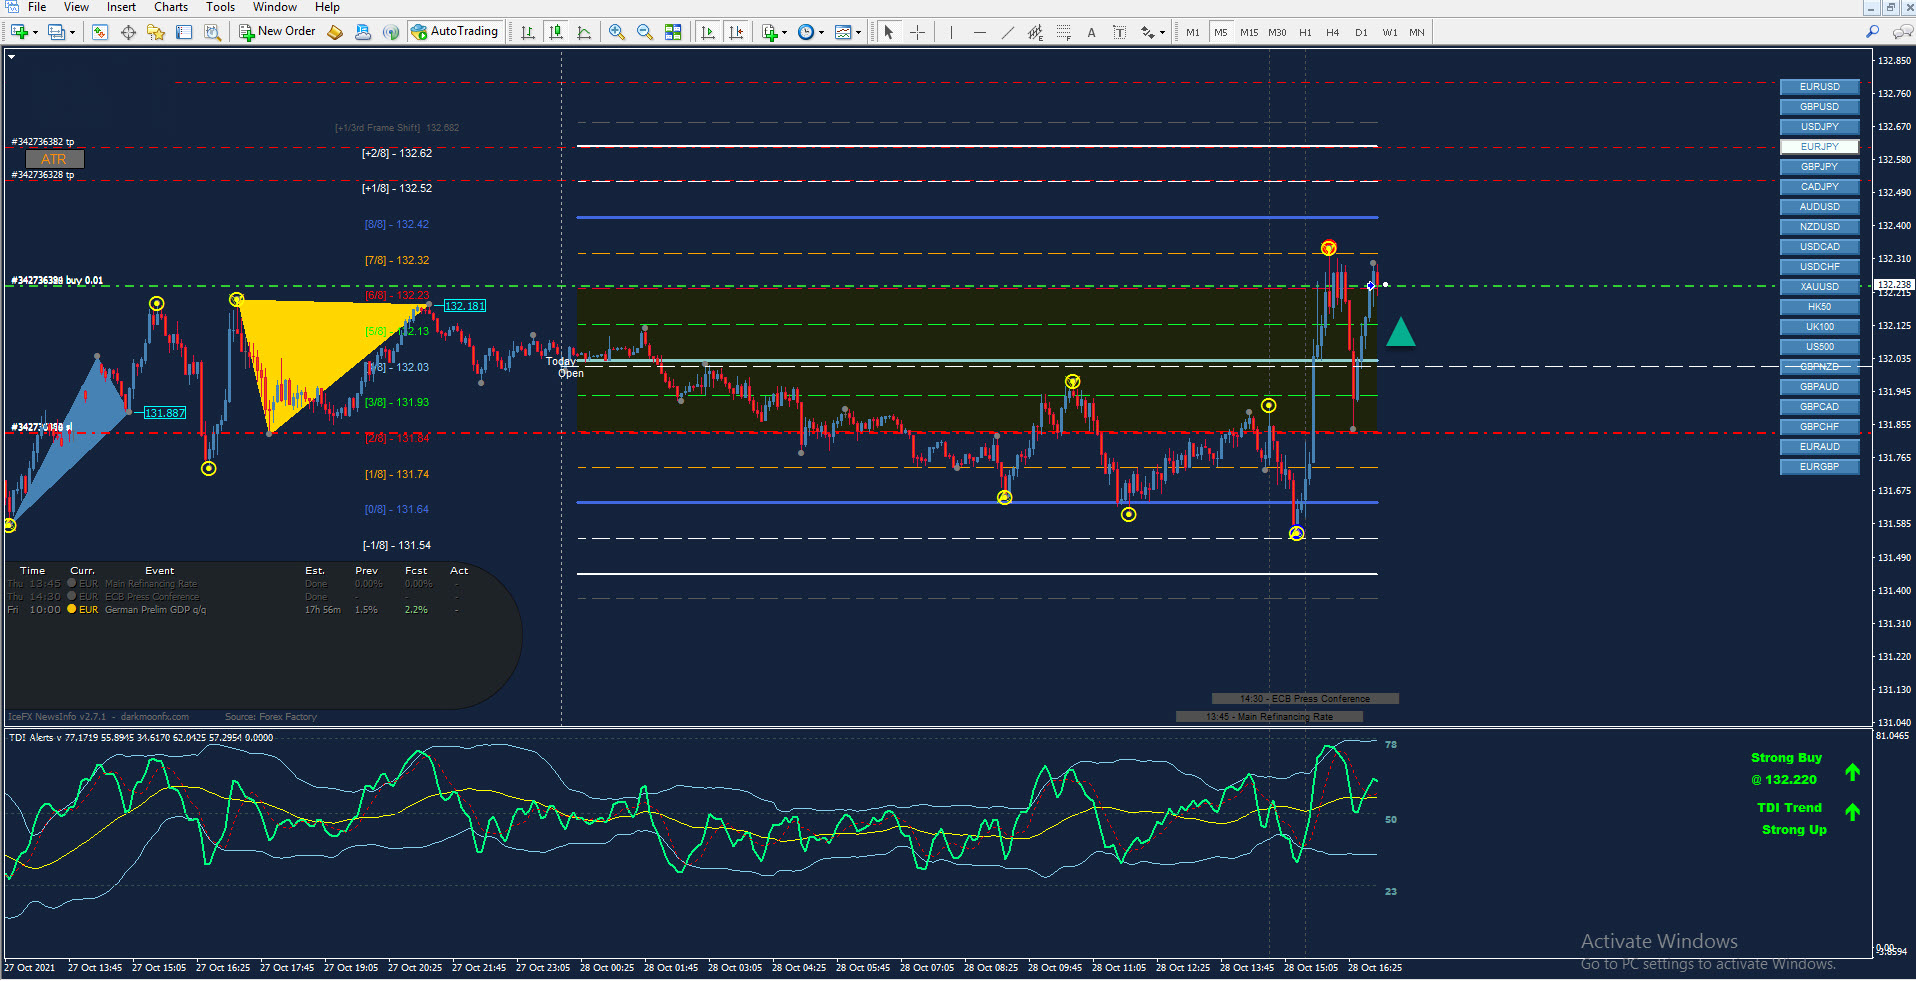Viewport: 1916px width, 981px height.
Task: Open the Market Watch star icon
Action: pyautogui.click(x=156, y=32)
